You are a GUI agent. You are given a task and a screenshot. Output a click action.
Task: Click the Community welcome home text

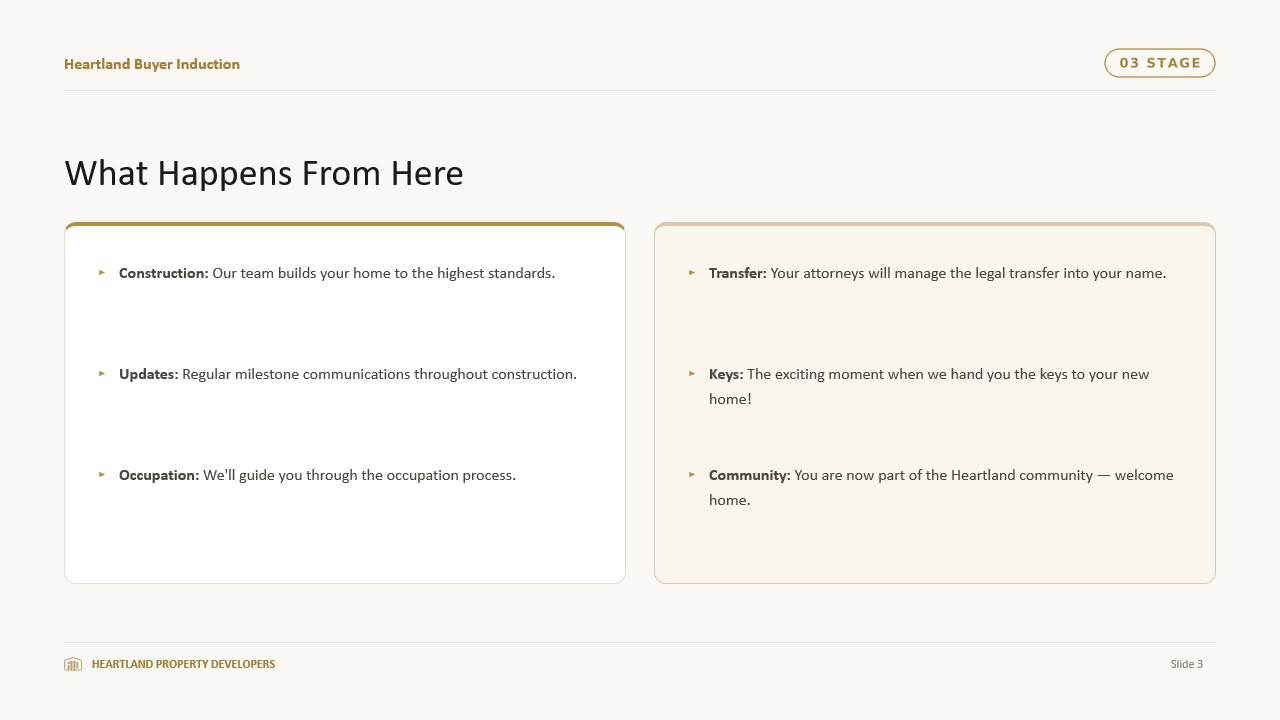941,487
